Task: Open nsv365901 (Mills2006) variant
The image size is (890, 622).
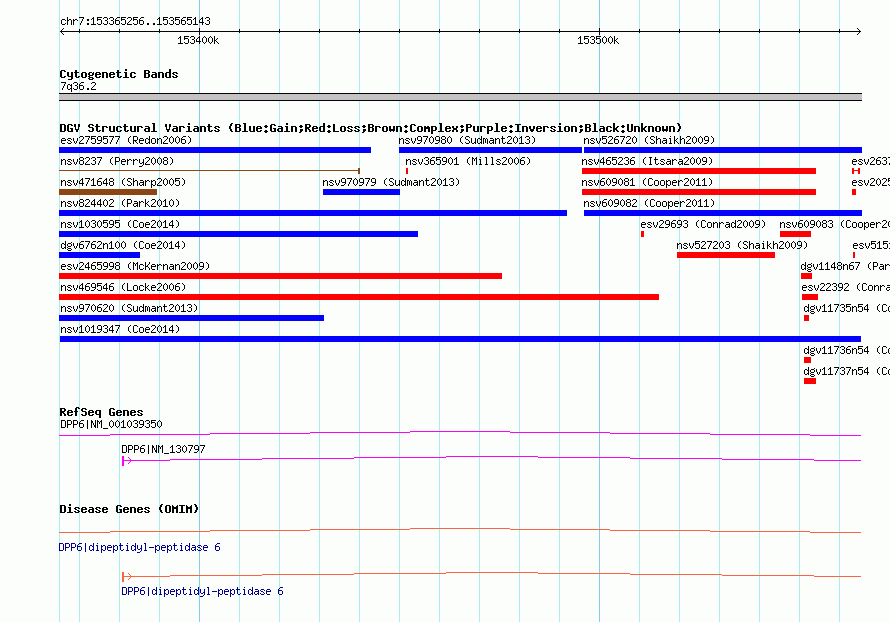Action: click(x=468, y=161)
